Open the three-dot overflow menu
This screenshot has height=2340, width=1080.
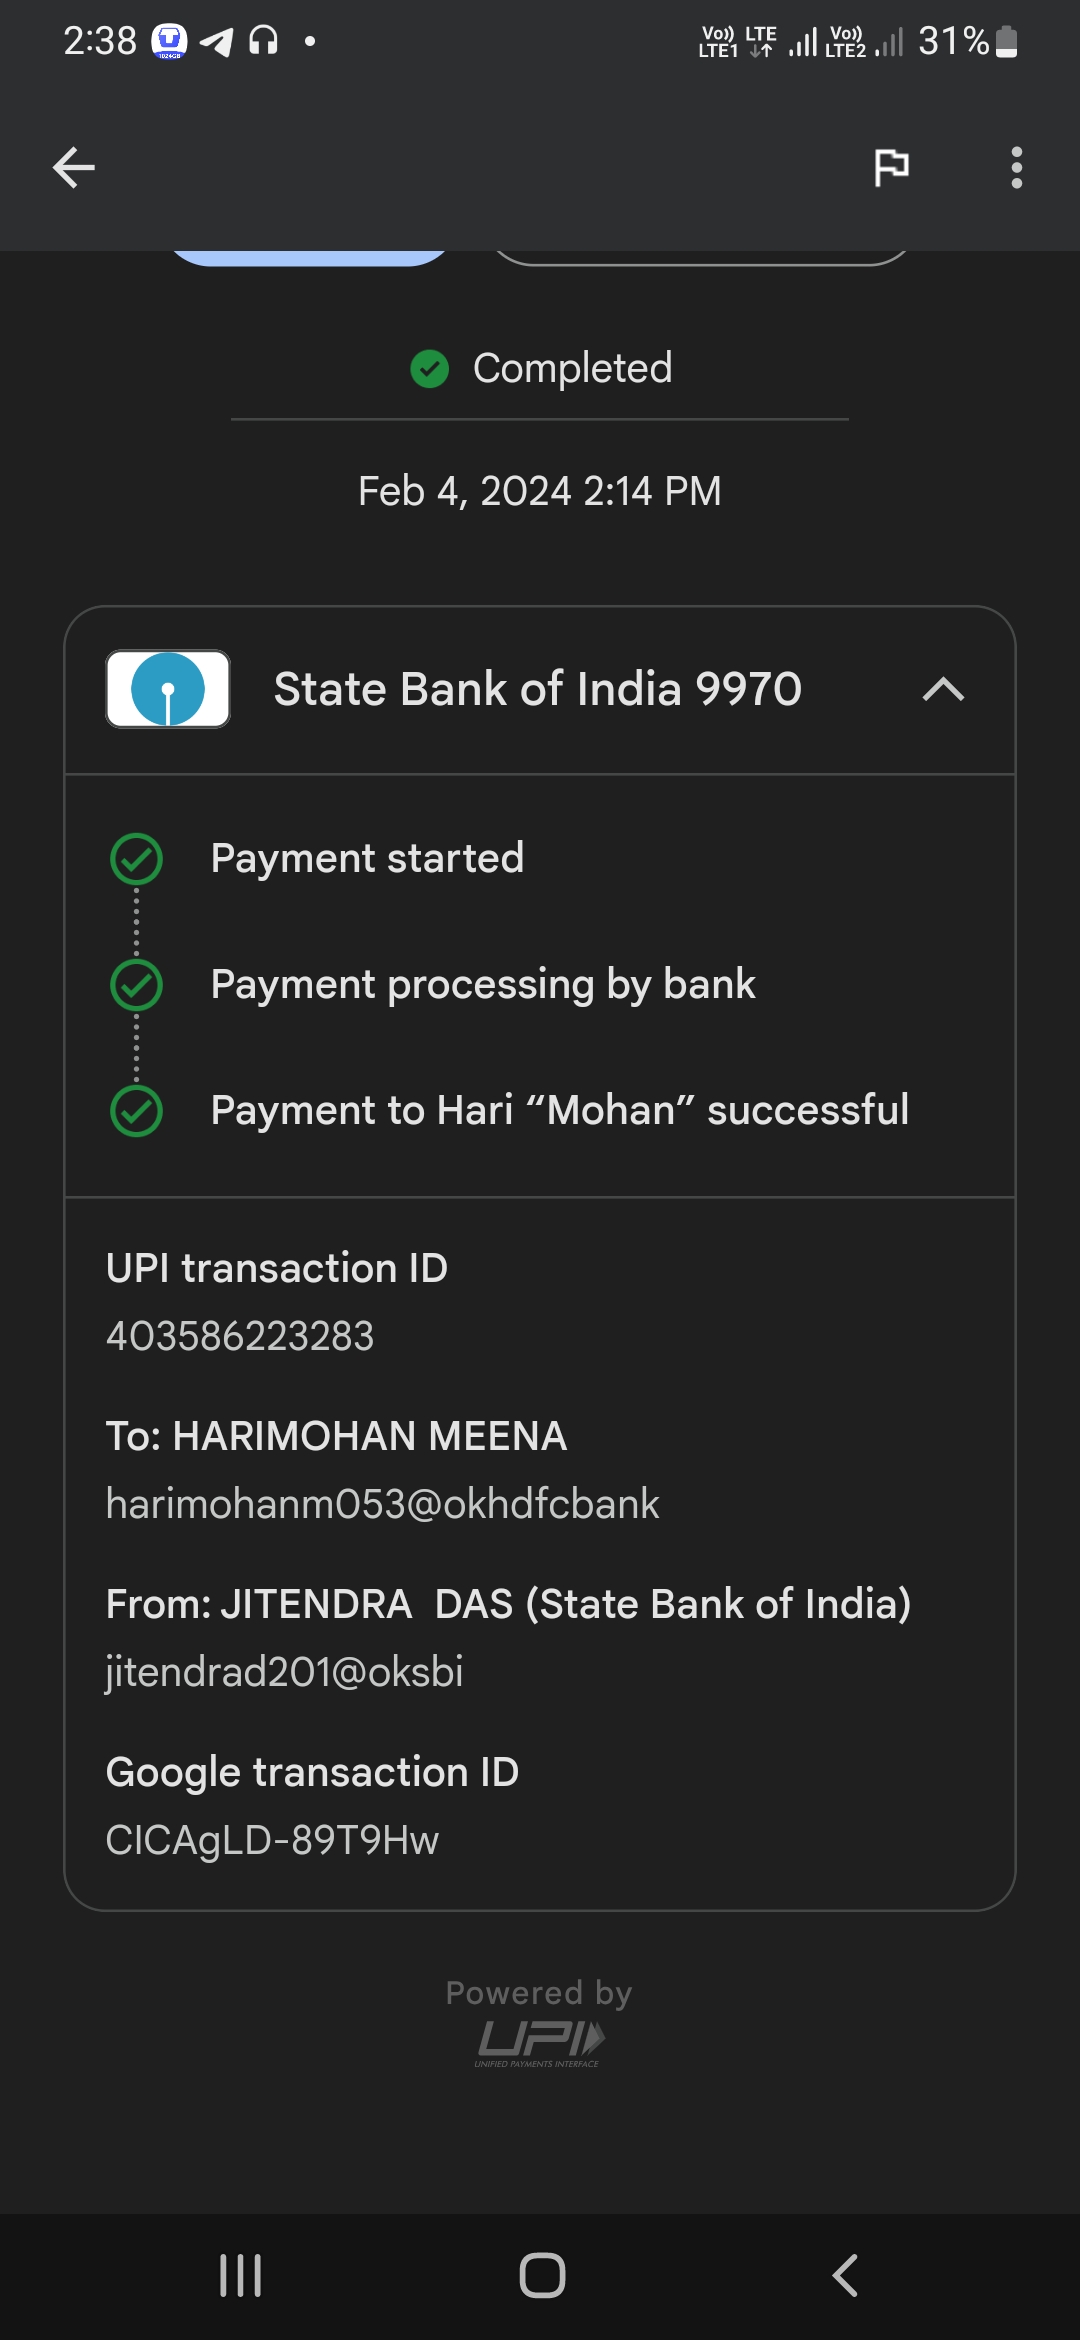click(1016, 167)
